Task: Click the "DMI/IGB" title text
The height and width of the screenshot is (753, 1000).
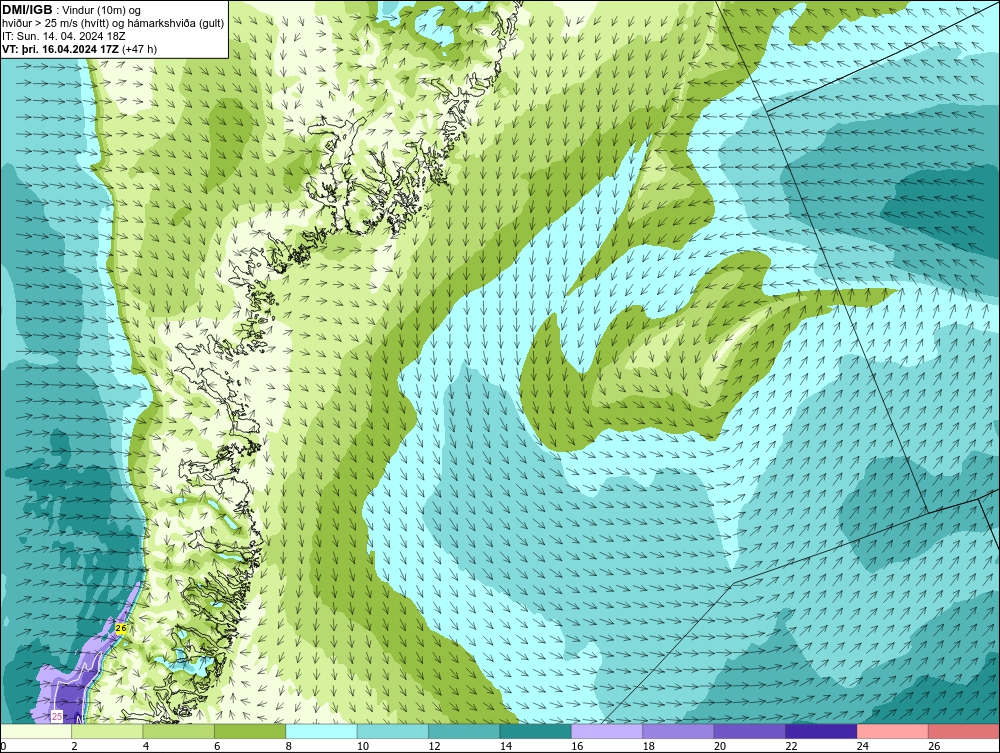Action: [x=27, y=10]
